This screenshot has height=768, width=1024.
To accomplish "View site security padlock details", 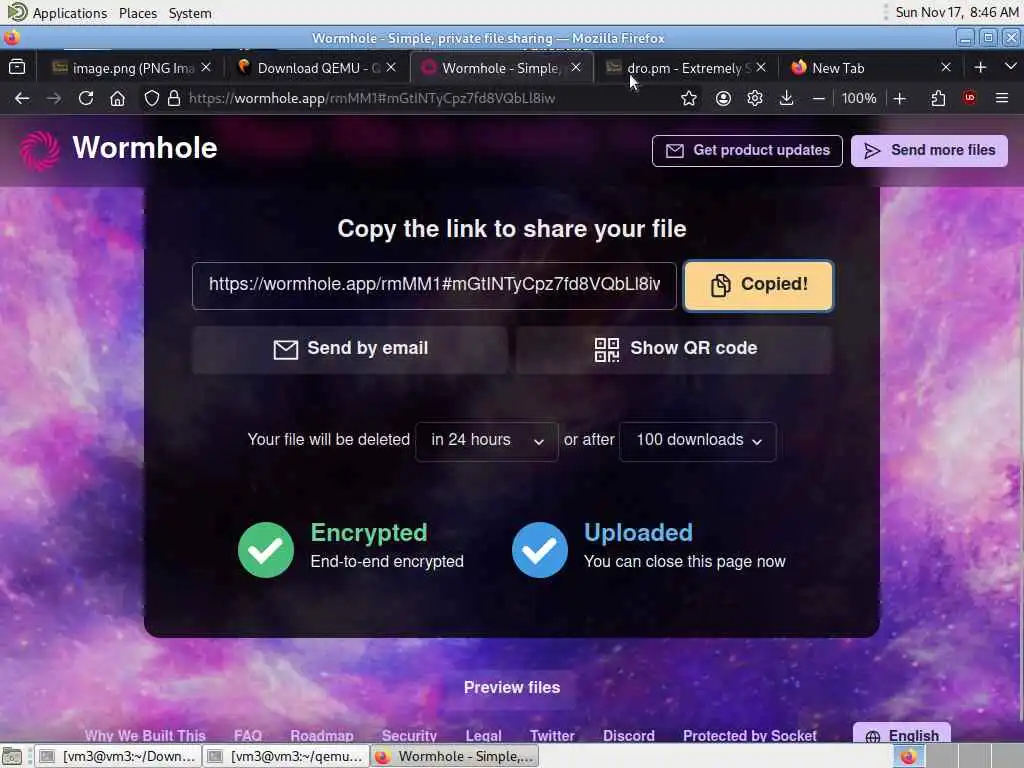I will coord(174,99).
